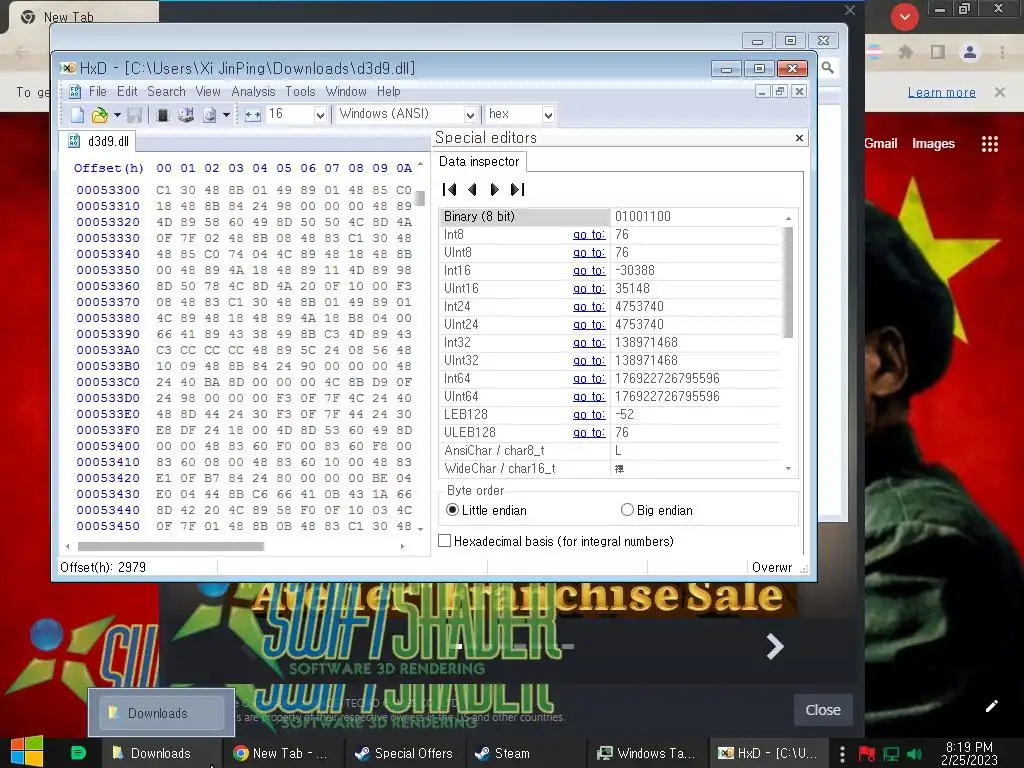Click the Close button on Steam popup
This screenshot has height=768, width=1024.
(x=823, y=710)
